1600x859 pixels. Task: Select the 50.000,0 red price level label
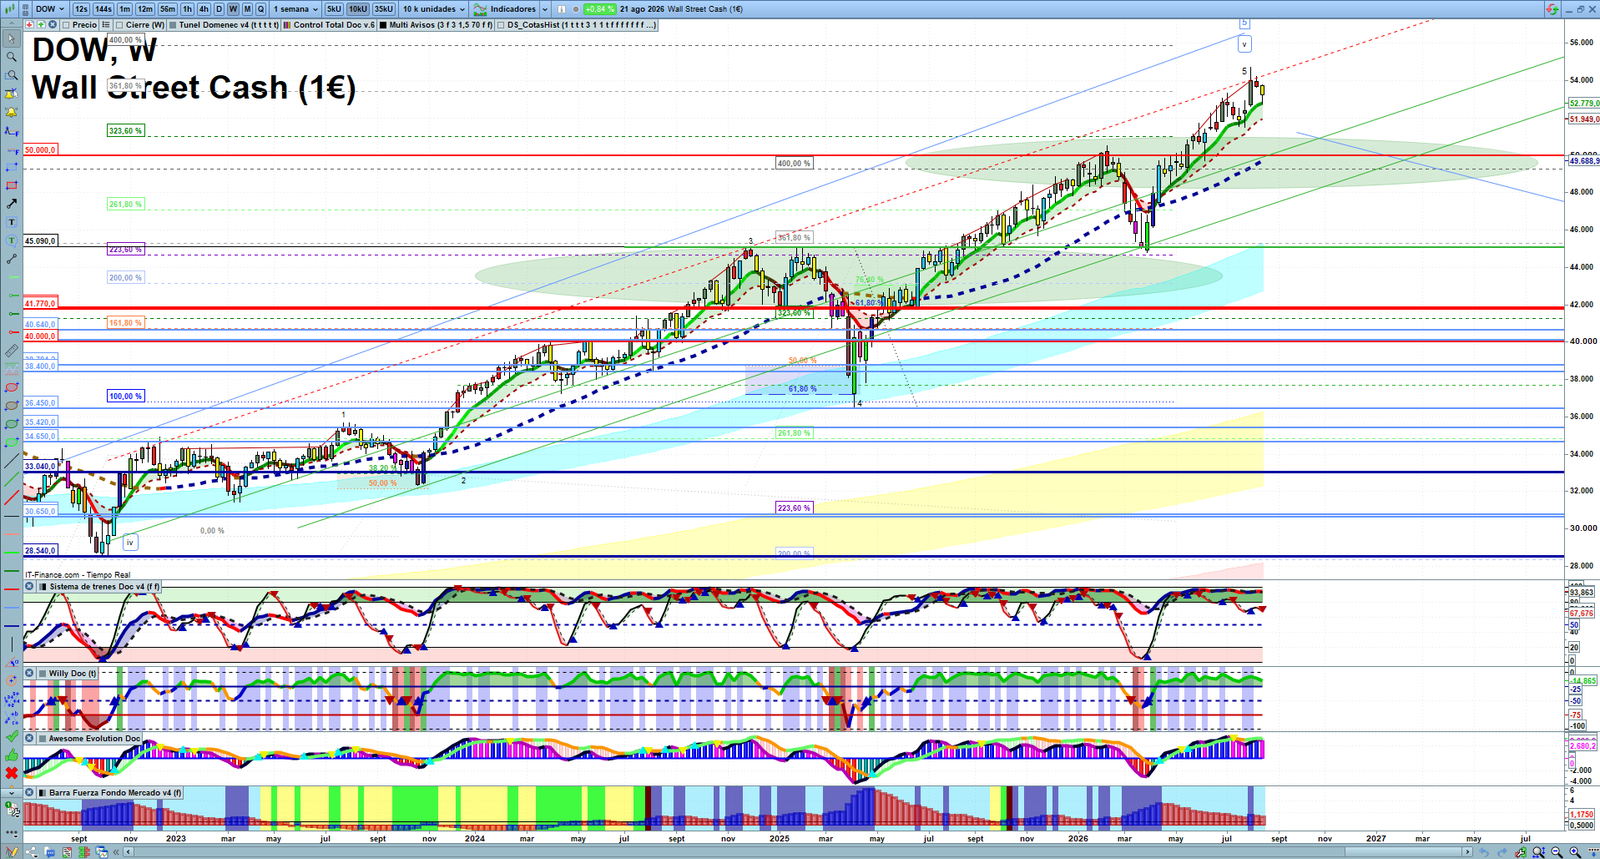[40, 150]
